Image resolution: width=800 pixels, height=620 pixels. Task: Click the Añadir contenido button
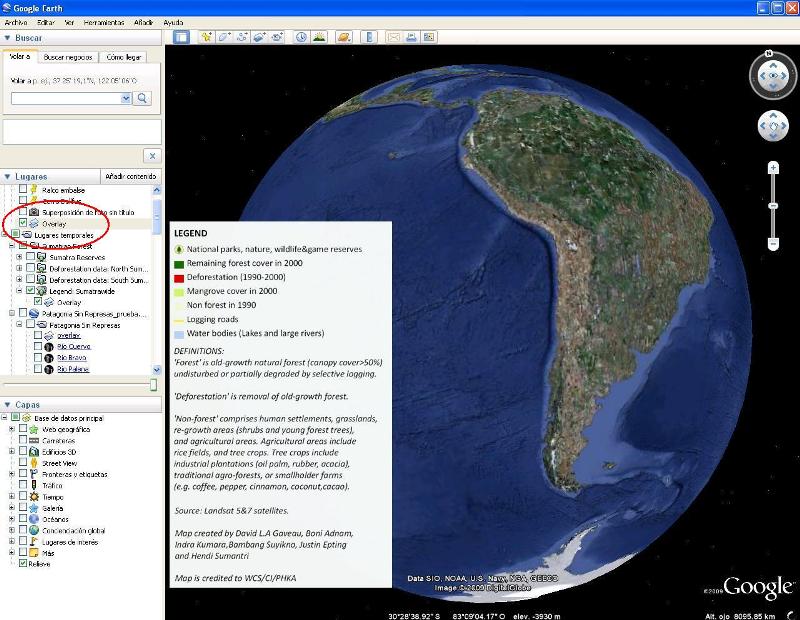click(x=130, y=176)
